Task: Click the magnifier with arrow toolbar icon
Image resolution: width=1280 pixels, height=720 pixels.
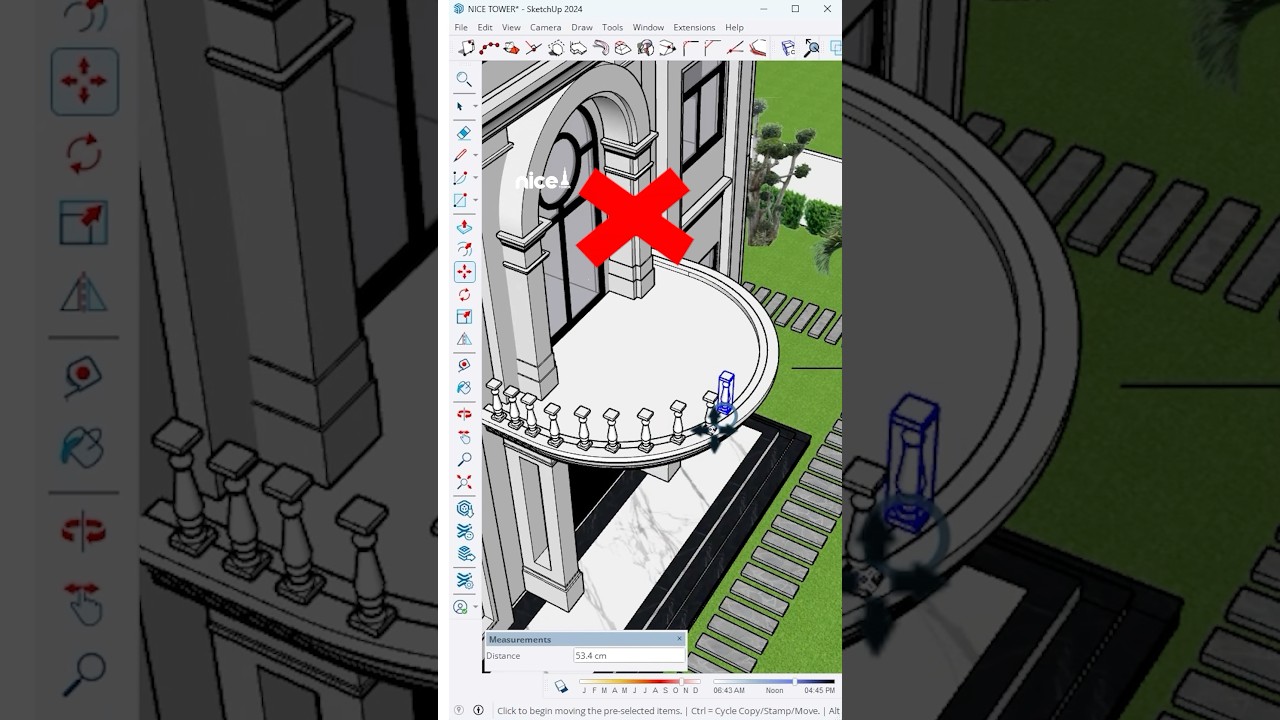Action: [811, 48]
